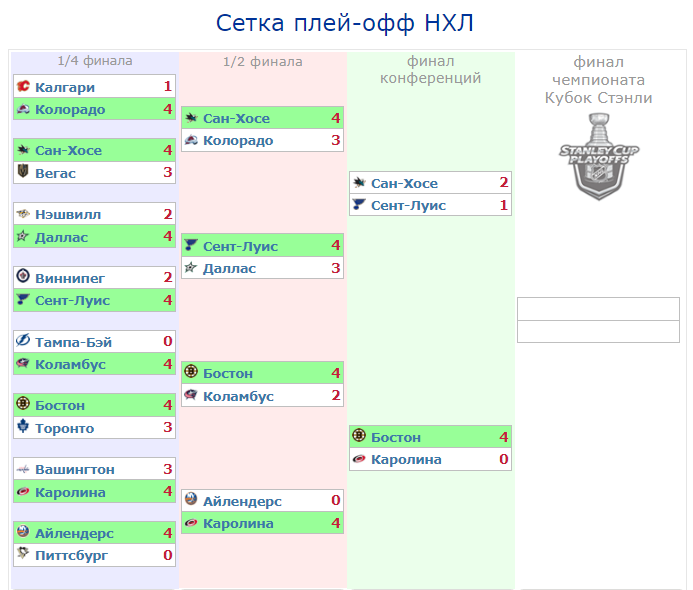Click the Calgary Flames logo icon

point(23,87)
